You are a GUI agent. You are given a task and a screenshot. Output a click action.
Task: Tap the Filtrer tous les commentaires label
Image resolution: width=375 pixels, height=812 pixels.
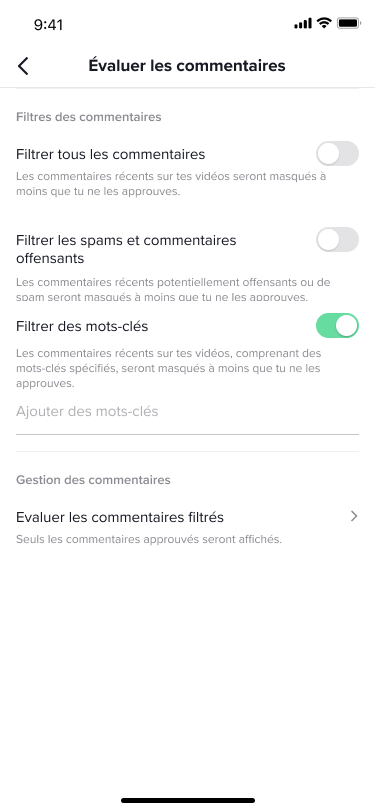click(110, 154)
